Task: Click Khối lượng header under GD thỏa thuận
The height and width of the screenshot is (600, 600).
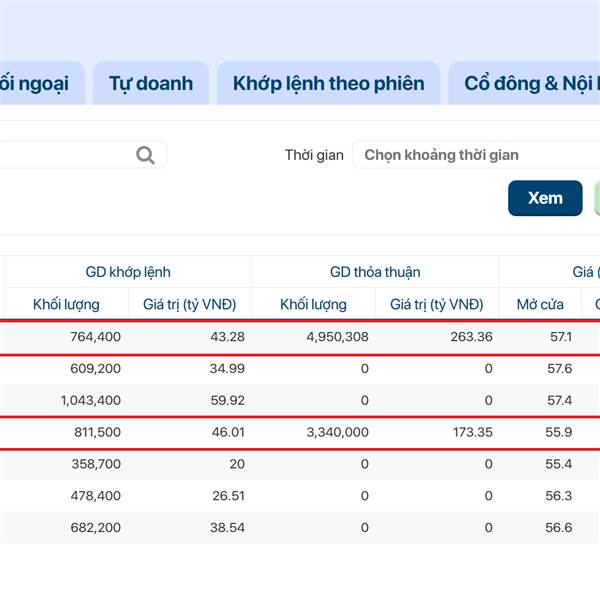Action: point(313,304)
